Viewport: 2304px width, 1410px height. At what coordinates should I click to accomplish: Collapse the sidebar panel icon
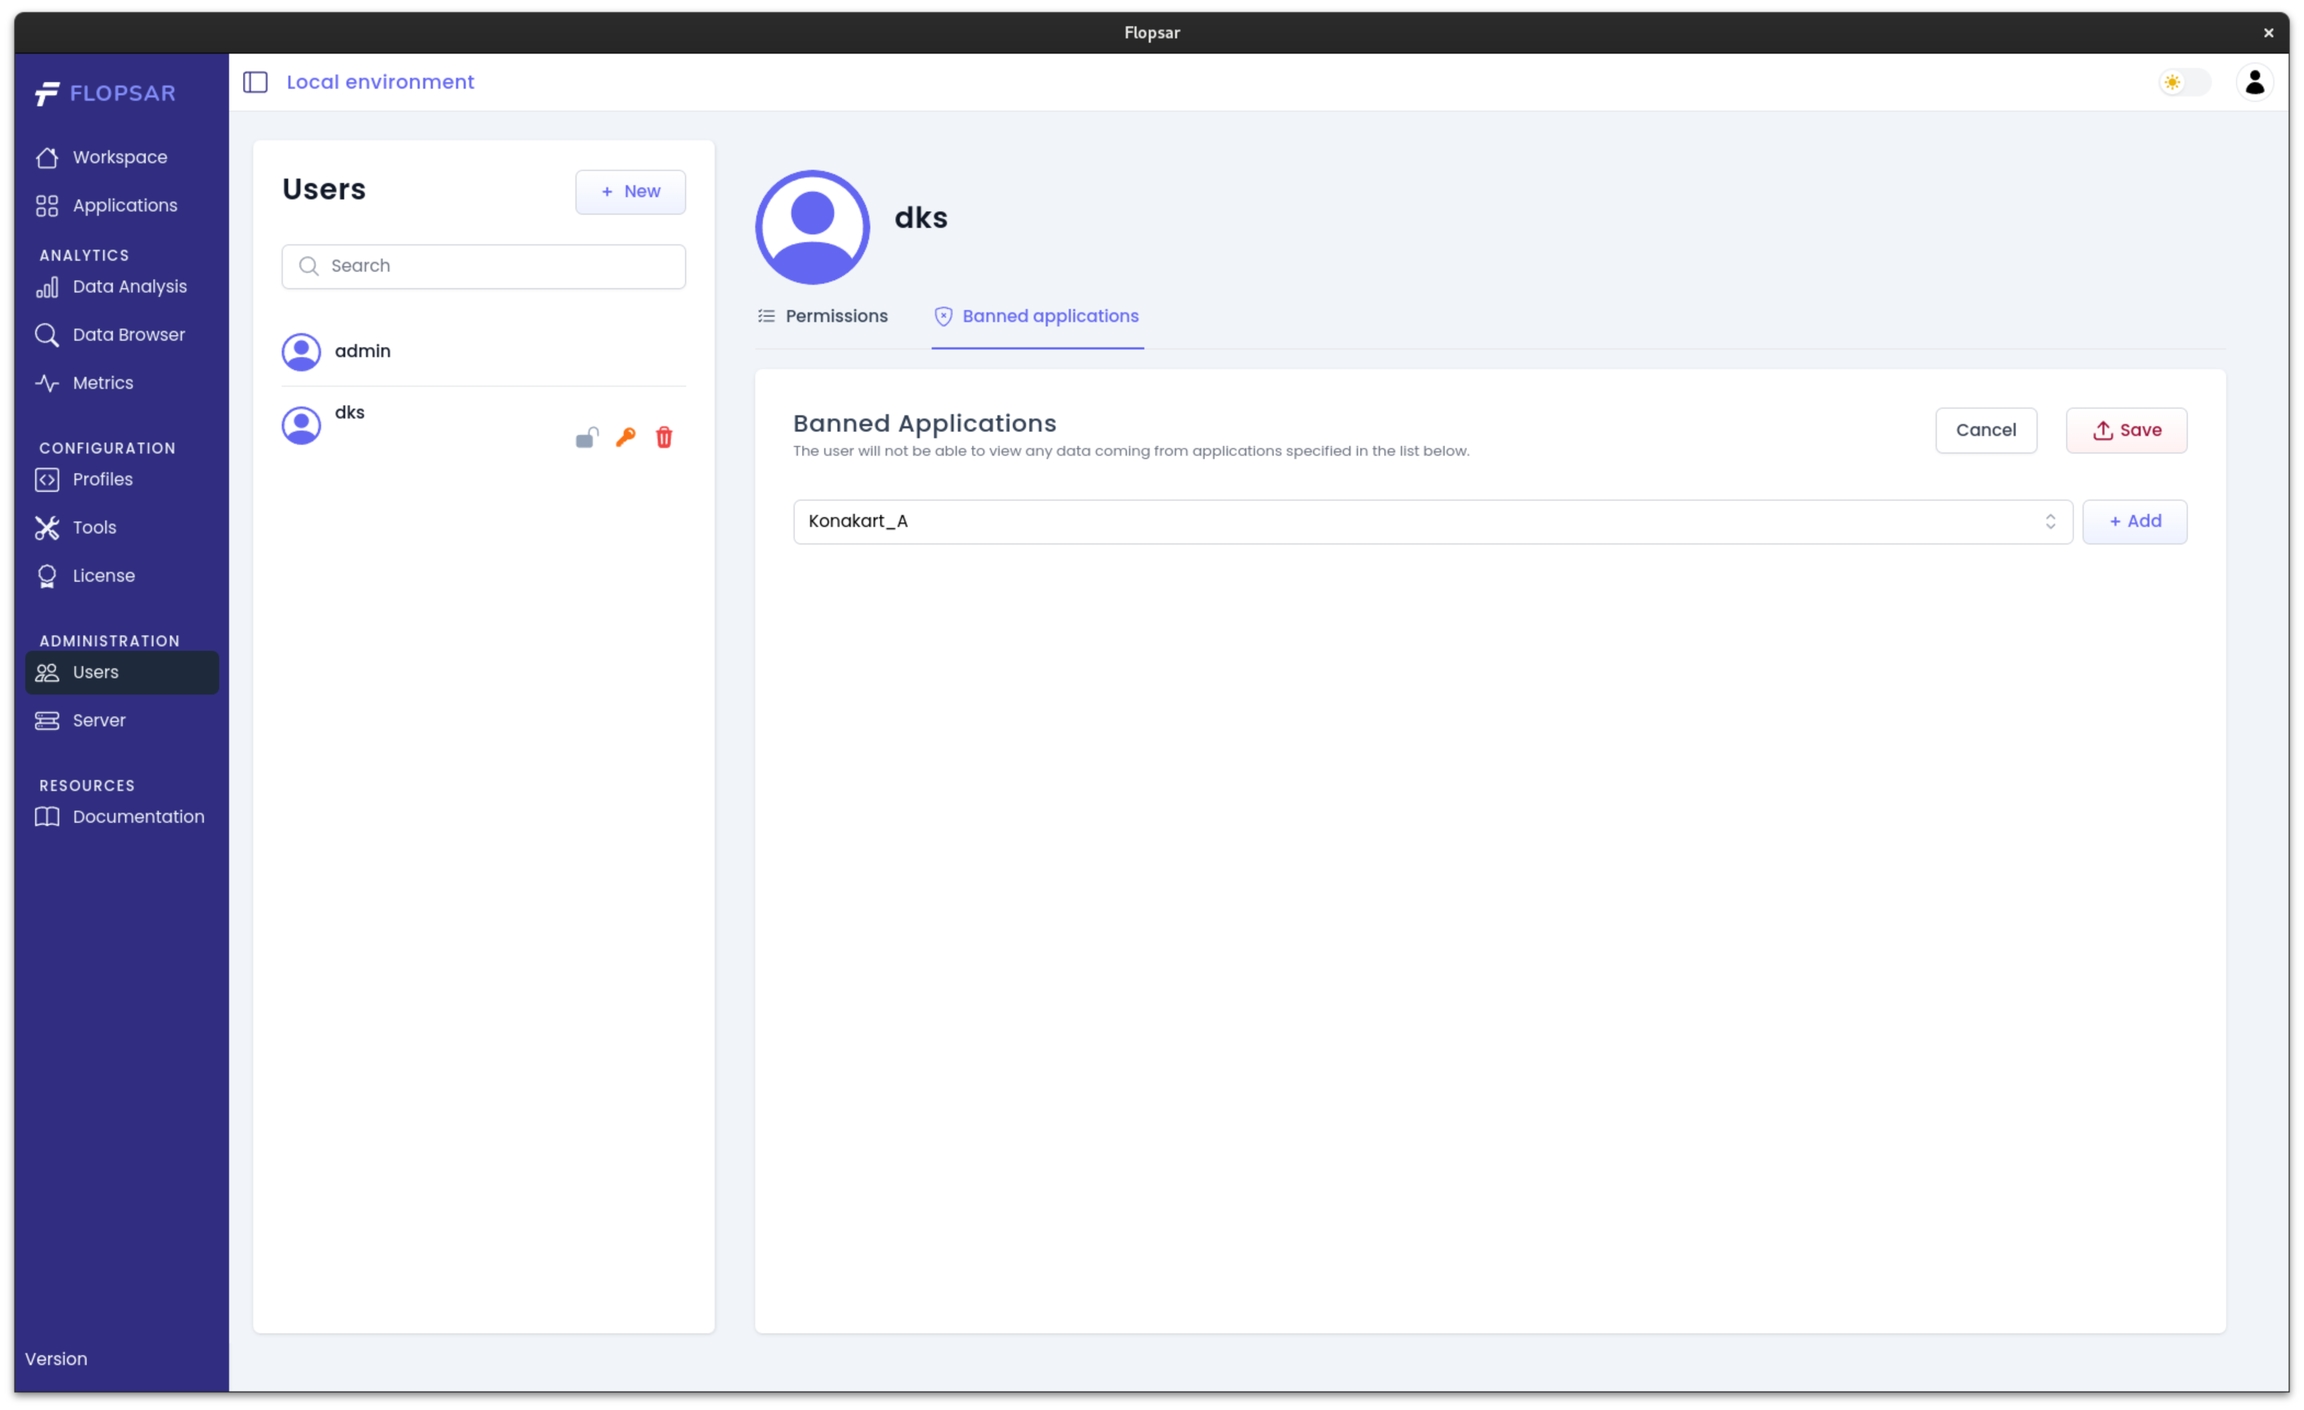256,82
